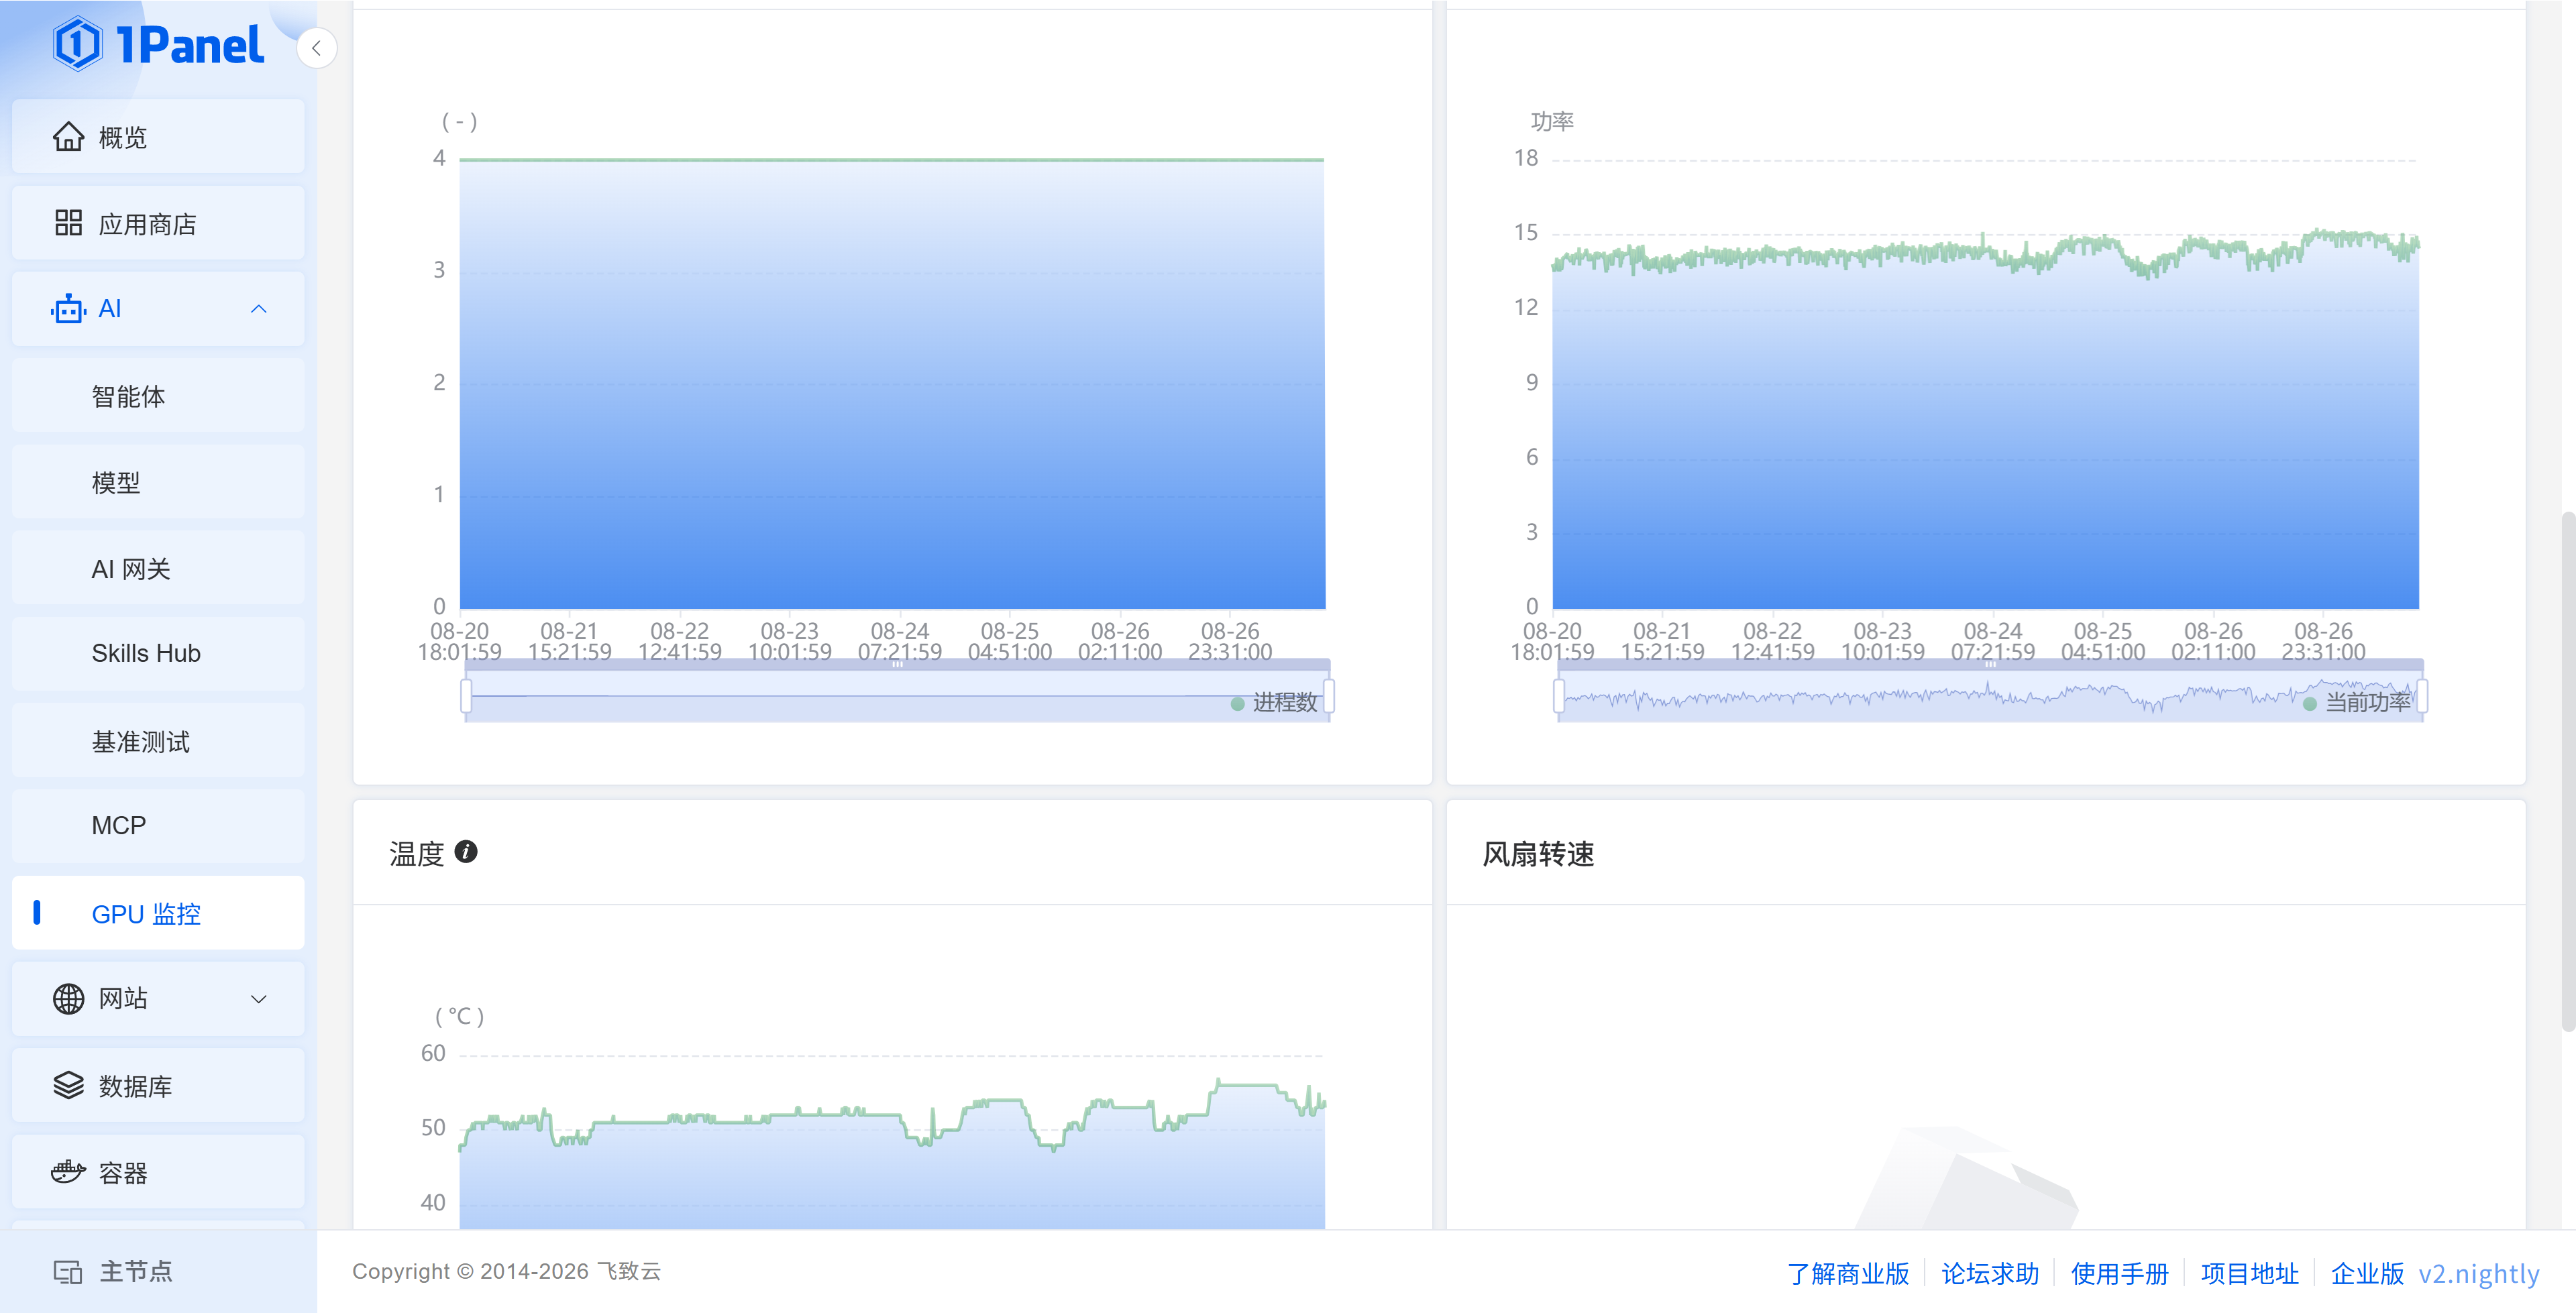Go to 智能体 under AI
Image resolution: width=2576 pixels, height=1313 pixels.
(158, 396)
